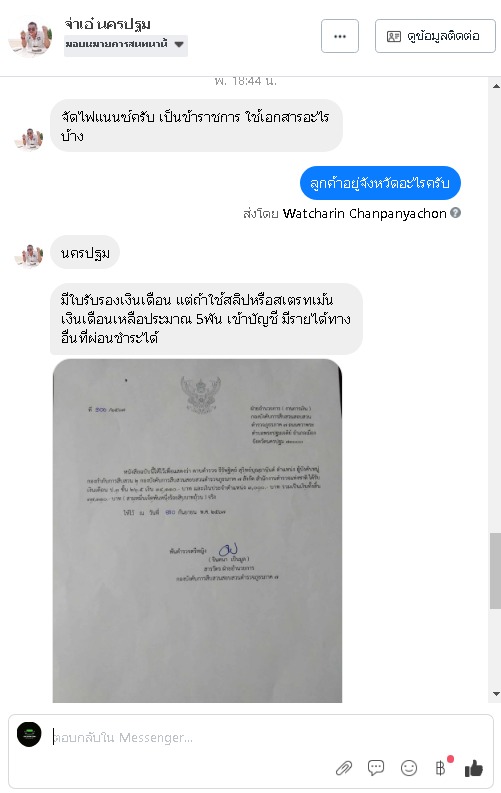Viewport: 501px width, 793px height.
Task: Send a thumbs up like
Action: 474,768
